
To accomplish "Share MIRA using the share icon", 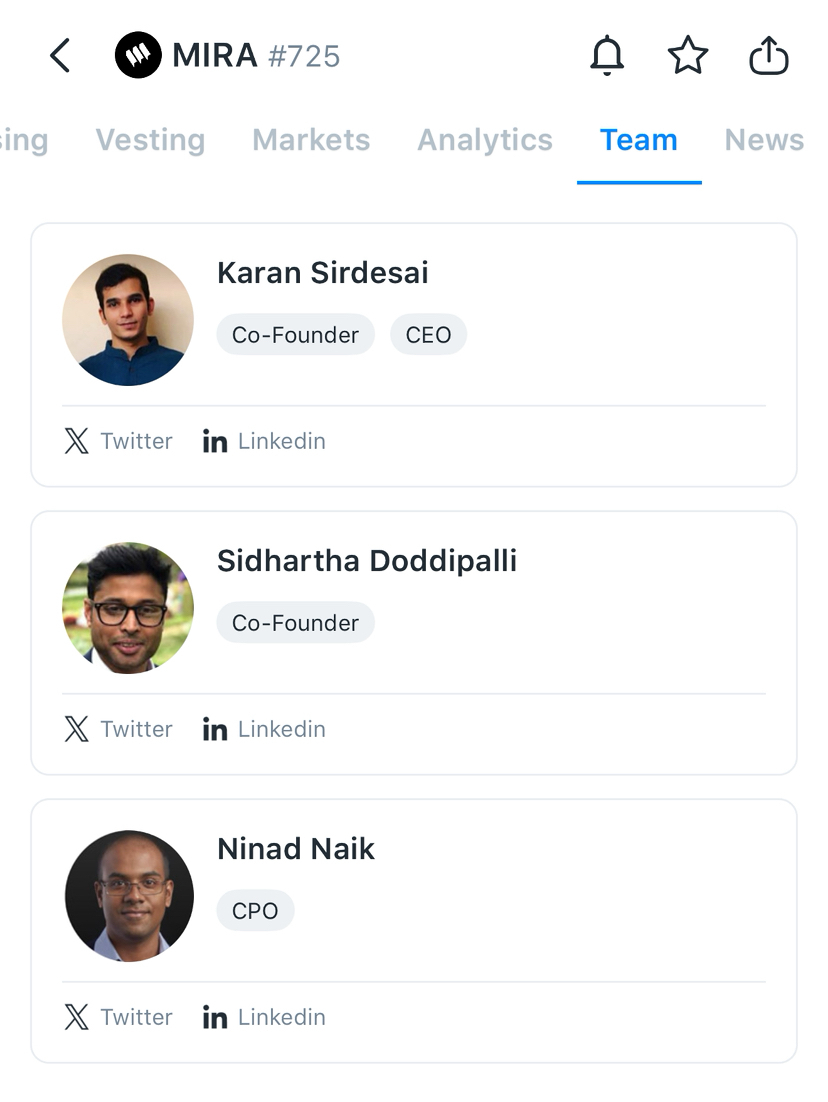I will (x=769, y=56).
